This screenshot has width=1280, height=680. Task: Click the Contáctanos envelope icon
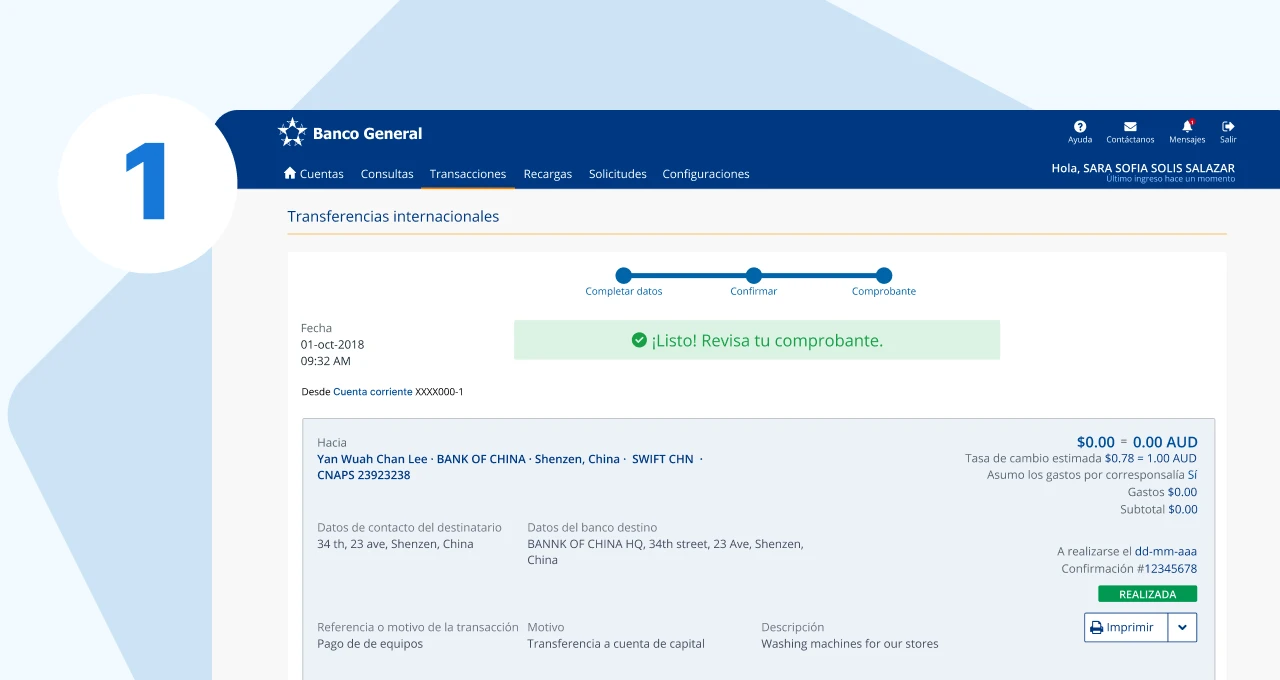[1130, 127]
